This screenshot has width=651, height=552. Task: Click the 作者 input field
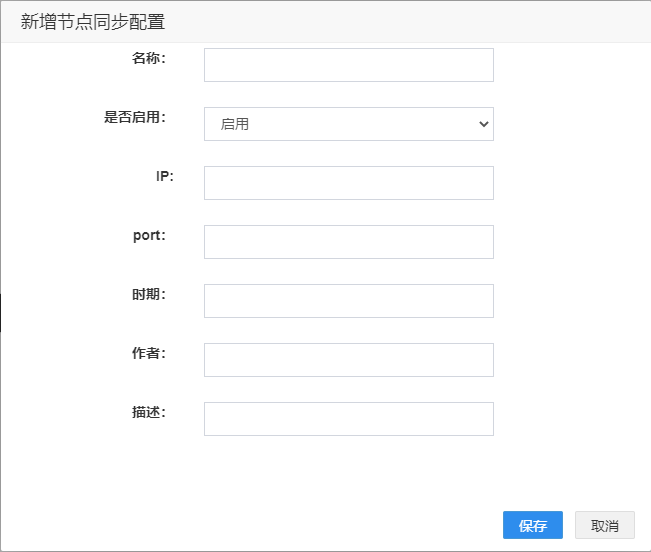click(x=349, y=360)
